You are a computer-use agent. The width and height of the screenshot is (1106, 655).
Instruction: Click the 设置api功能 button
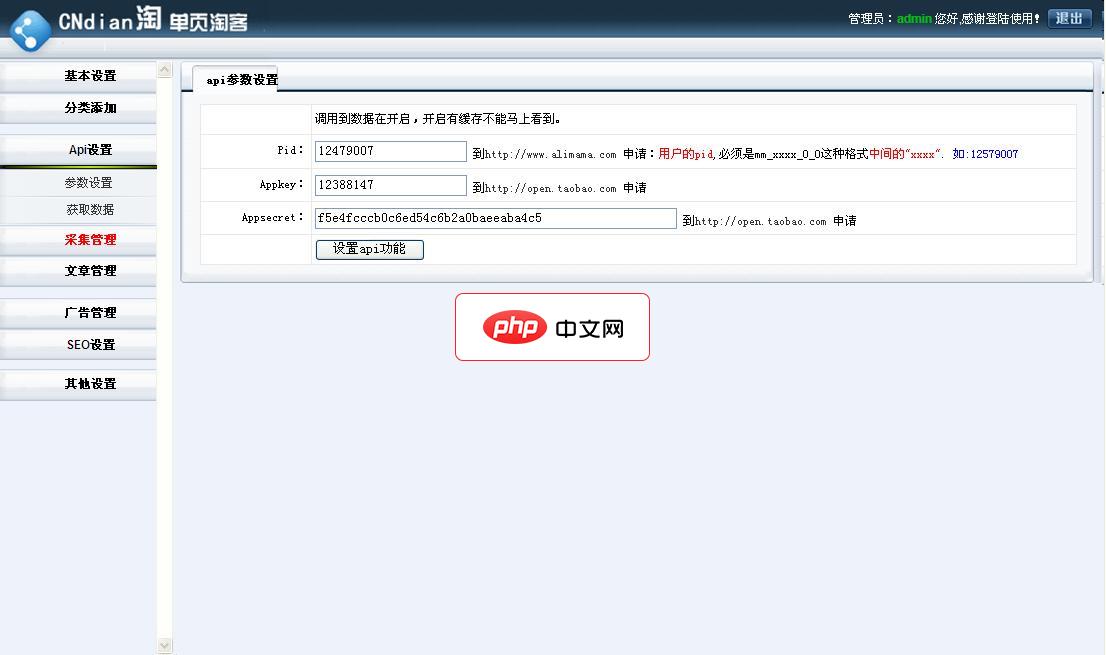click(x=369, y=250)
